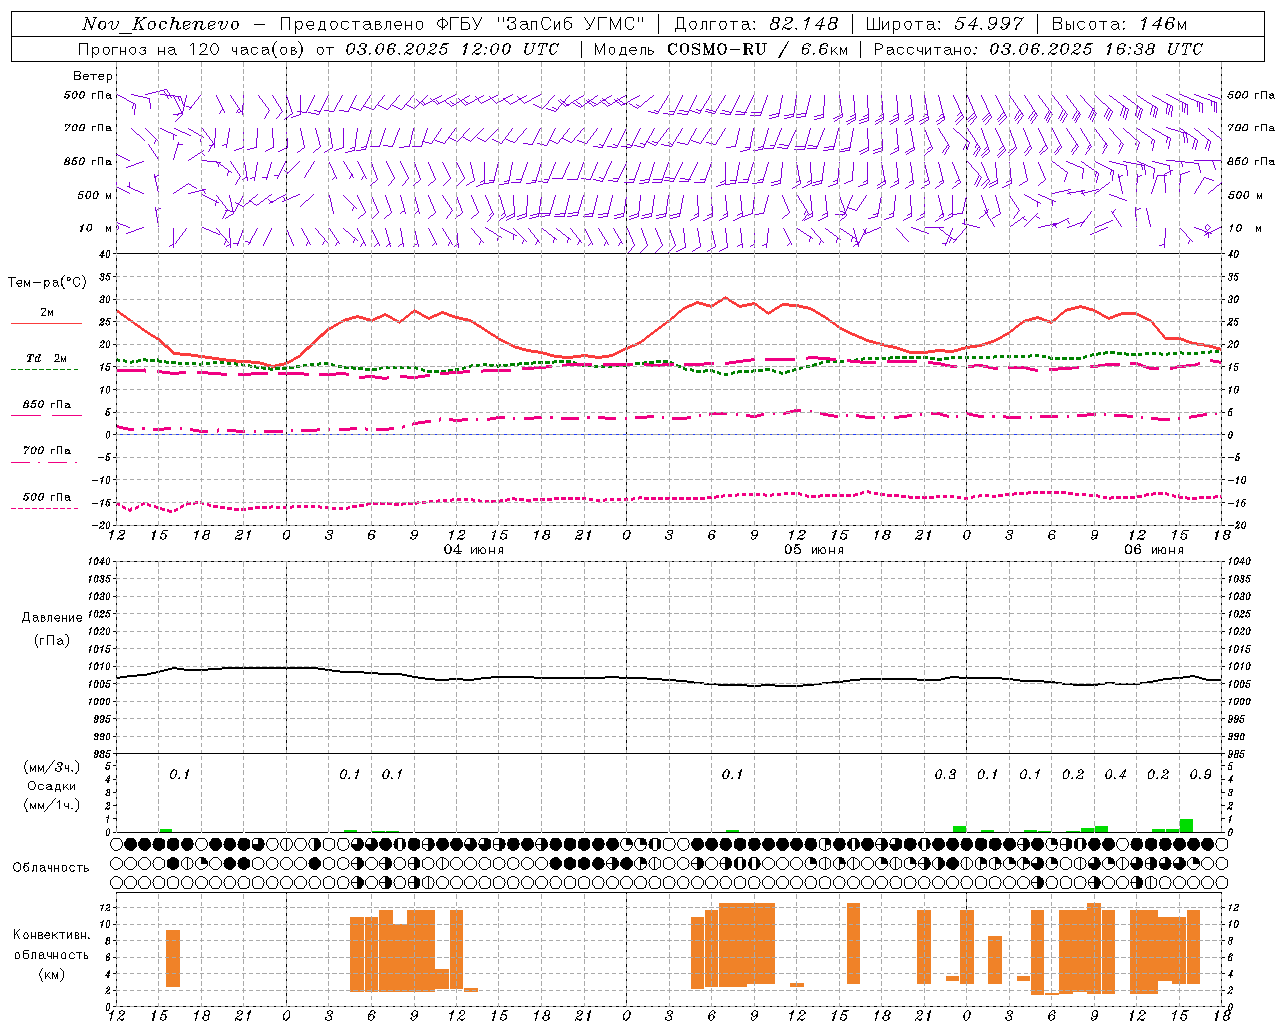Click the "Облачность" cloud cover label
This screenshot has height=1024, width=1280.
click(x=51, y=868)
